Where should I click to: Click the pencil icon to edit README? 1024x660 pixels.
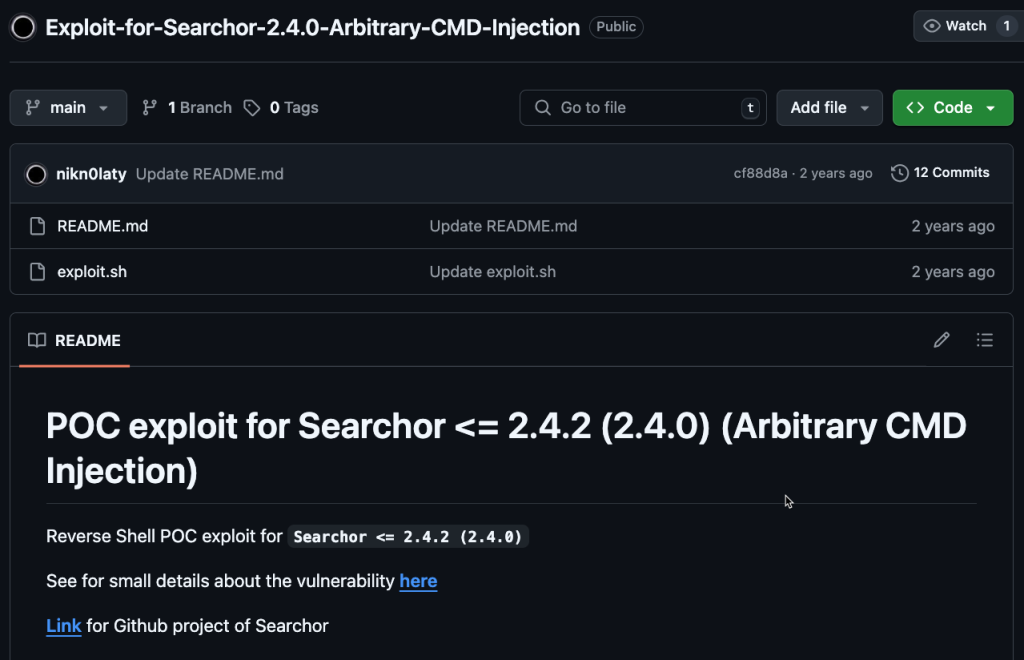(x=941, y=340)
